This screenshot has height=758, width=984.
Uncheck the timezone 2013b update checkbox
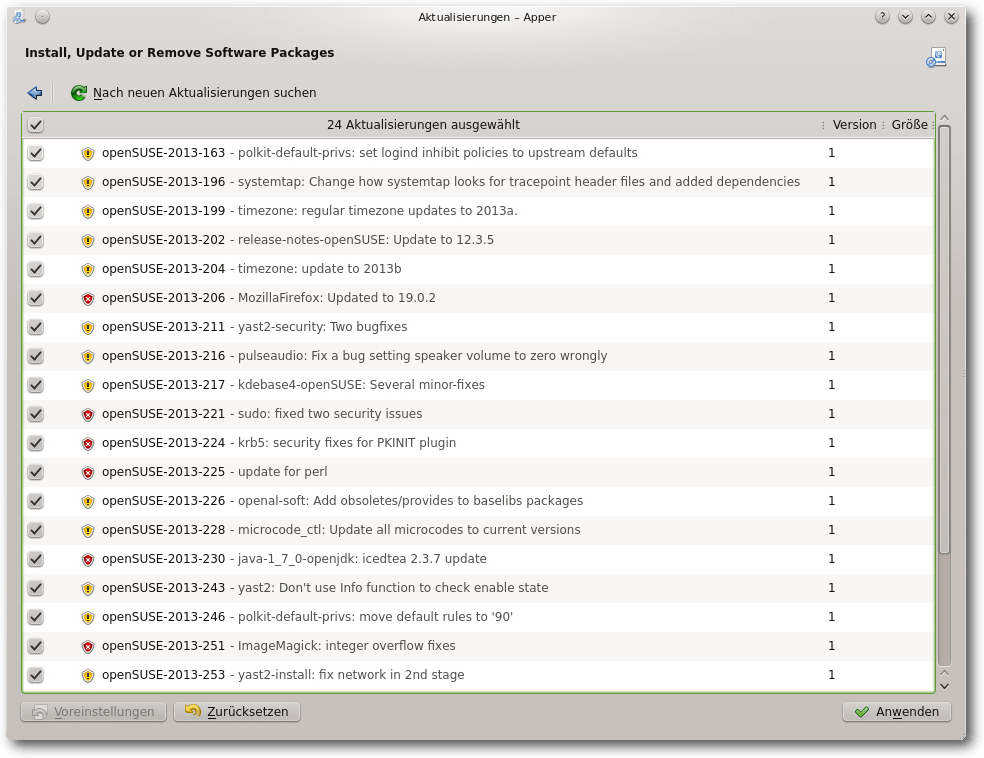[x=36, y=269]
